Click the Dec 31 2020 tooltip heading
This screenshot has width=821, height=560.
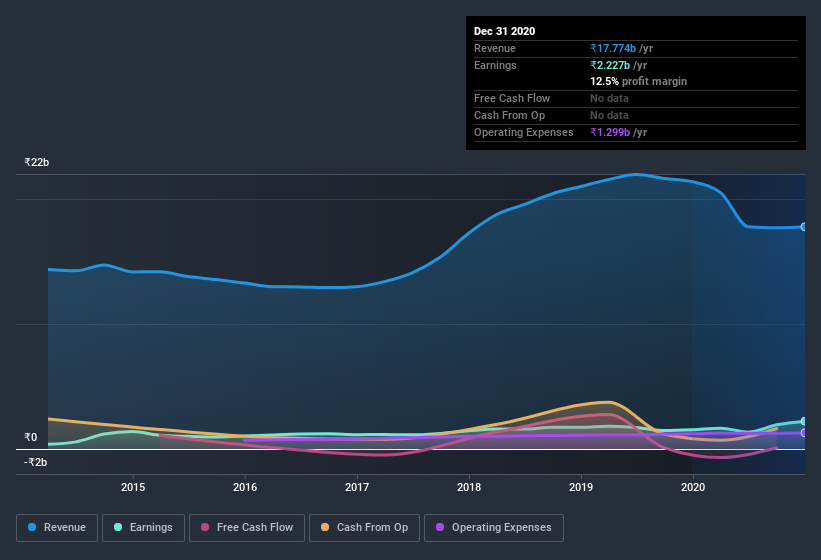pos(504,31)
